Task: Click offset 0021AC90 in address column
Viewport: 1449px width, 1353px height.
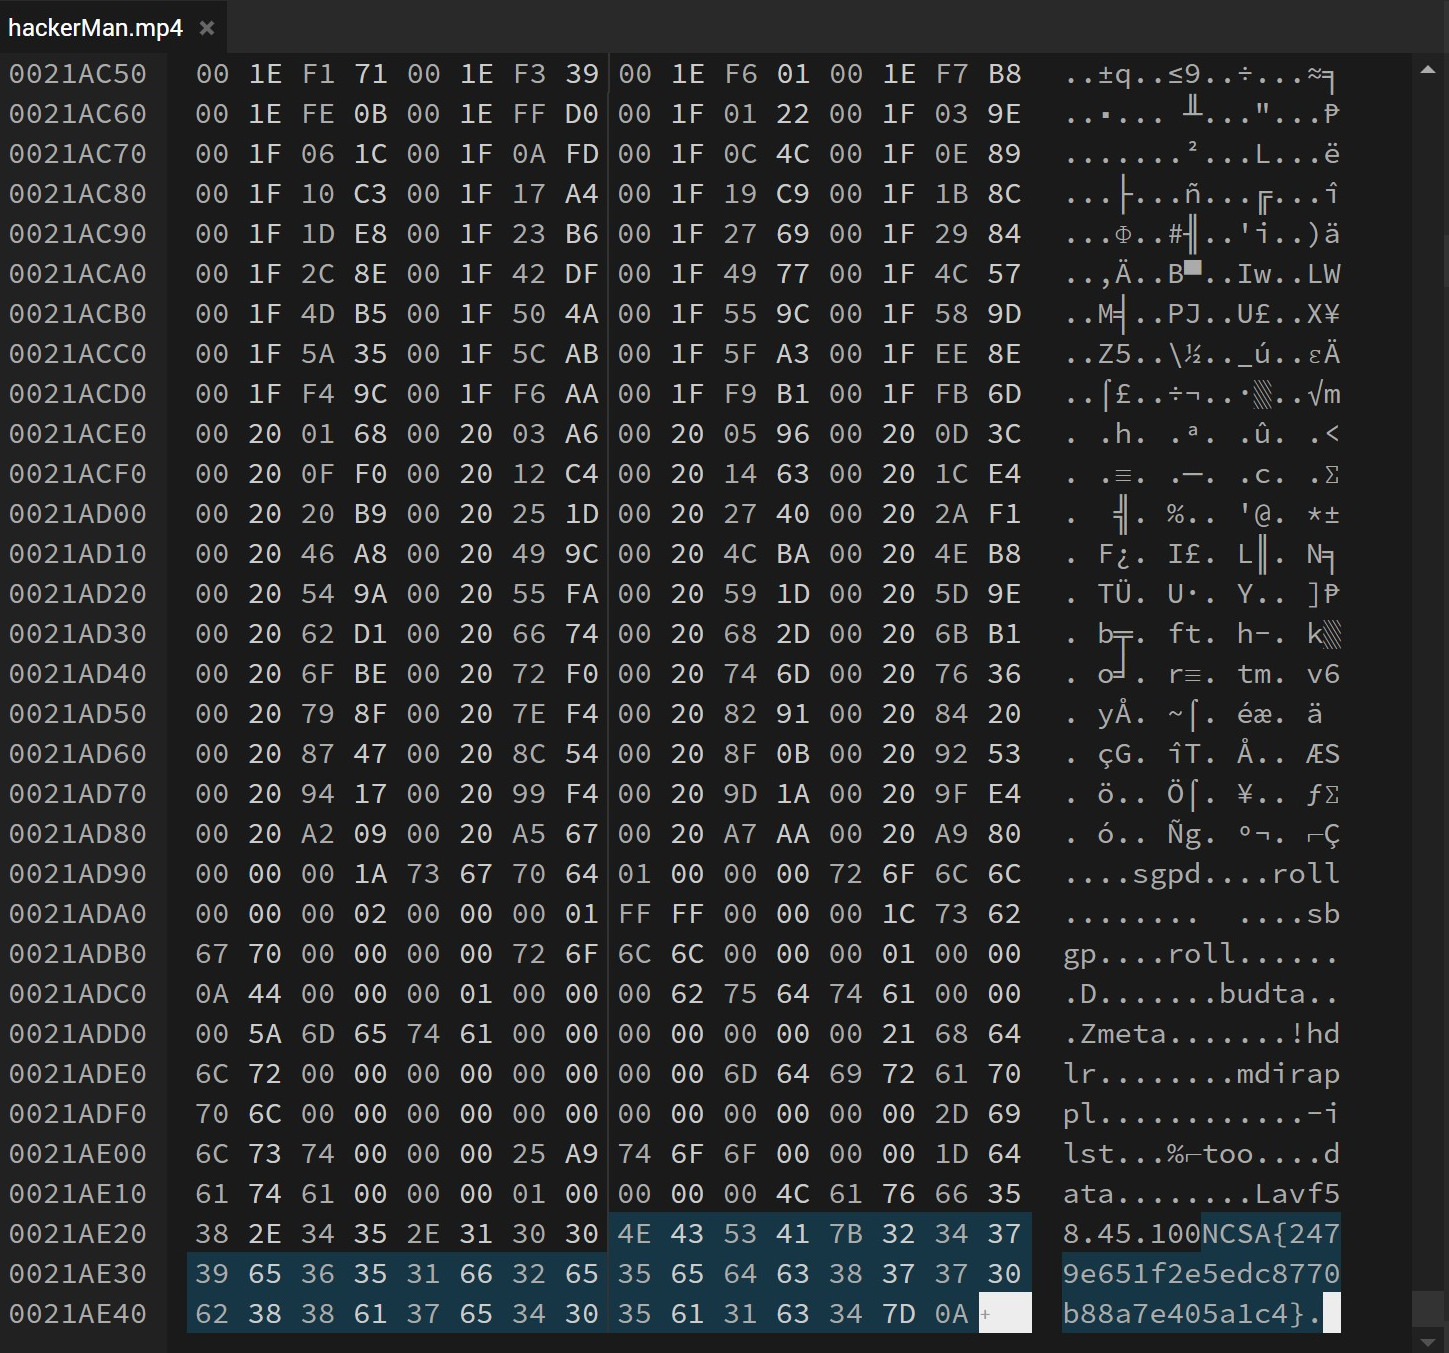Action: tap(78, 234)
